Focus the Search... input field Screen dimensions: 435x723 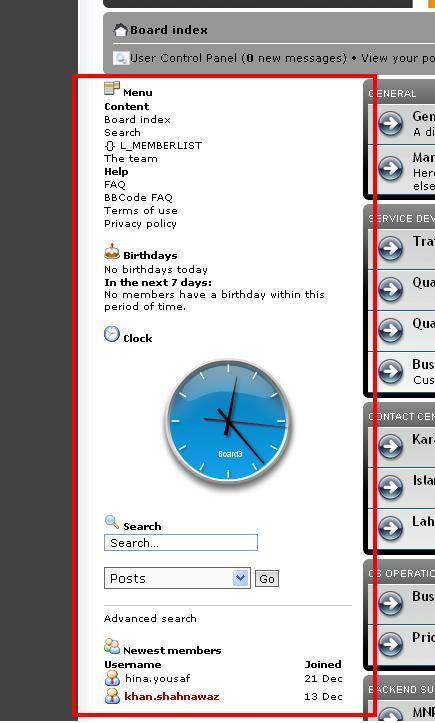coord(181,543)
